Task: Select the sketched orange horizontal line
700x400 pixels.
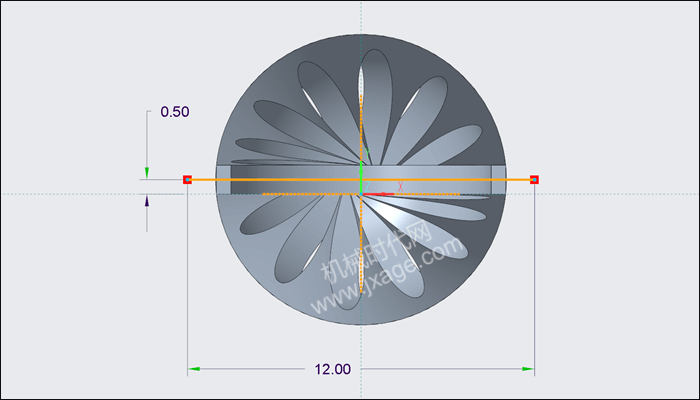Action: coord(361,179)
